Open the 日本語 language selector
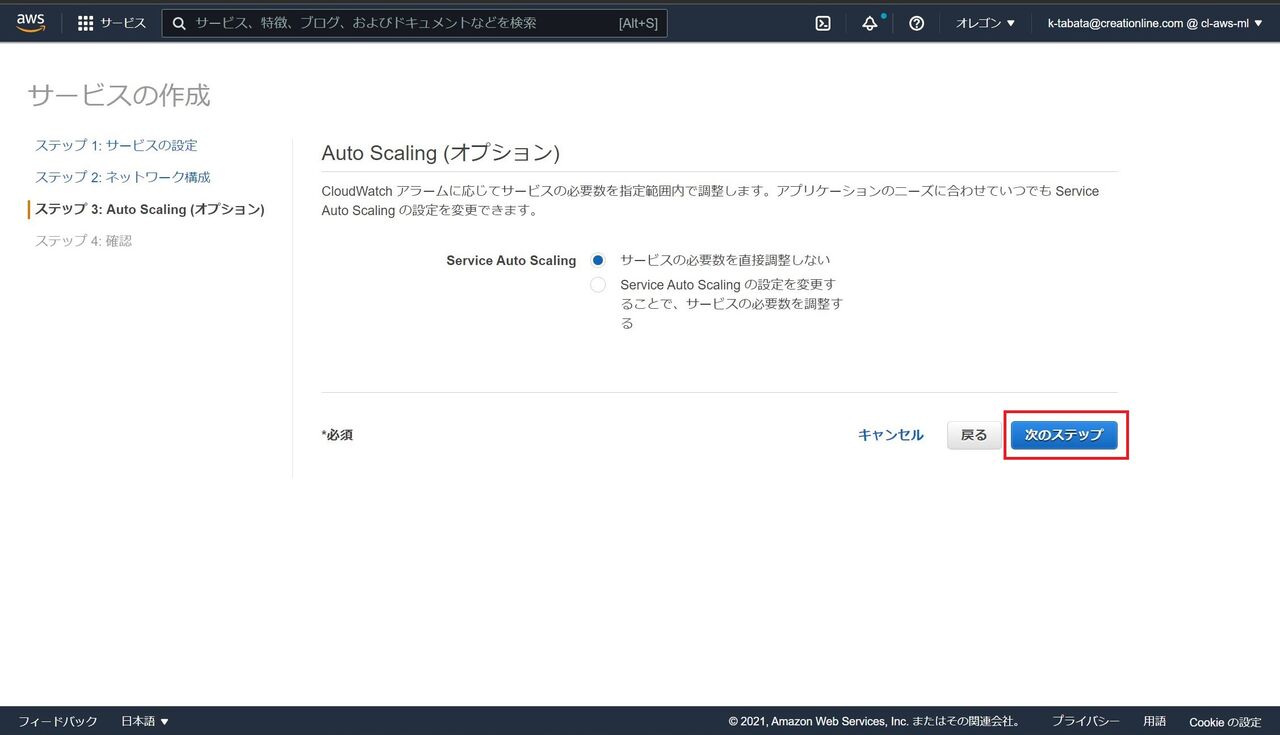The image size is (1280, 735). pos(145,721)
